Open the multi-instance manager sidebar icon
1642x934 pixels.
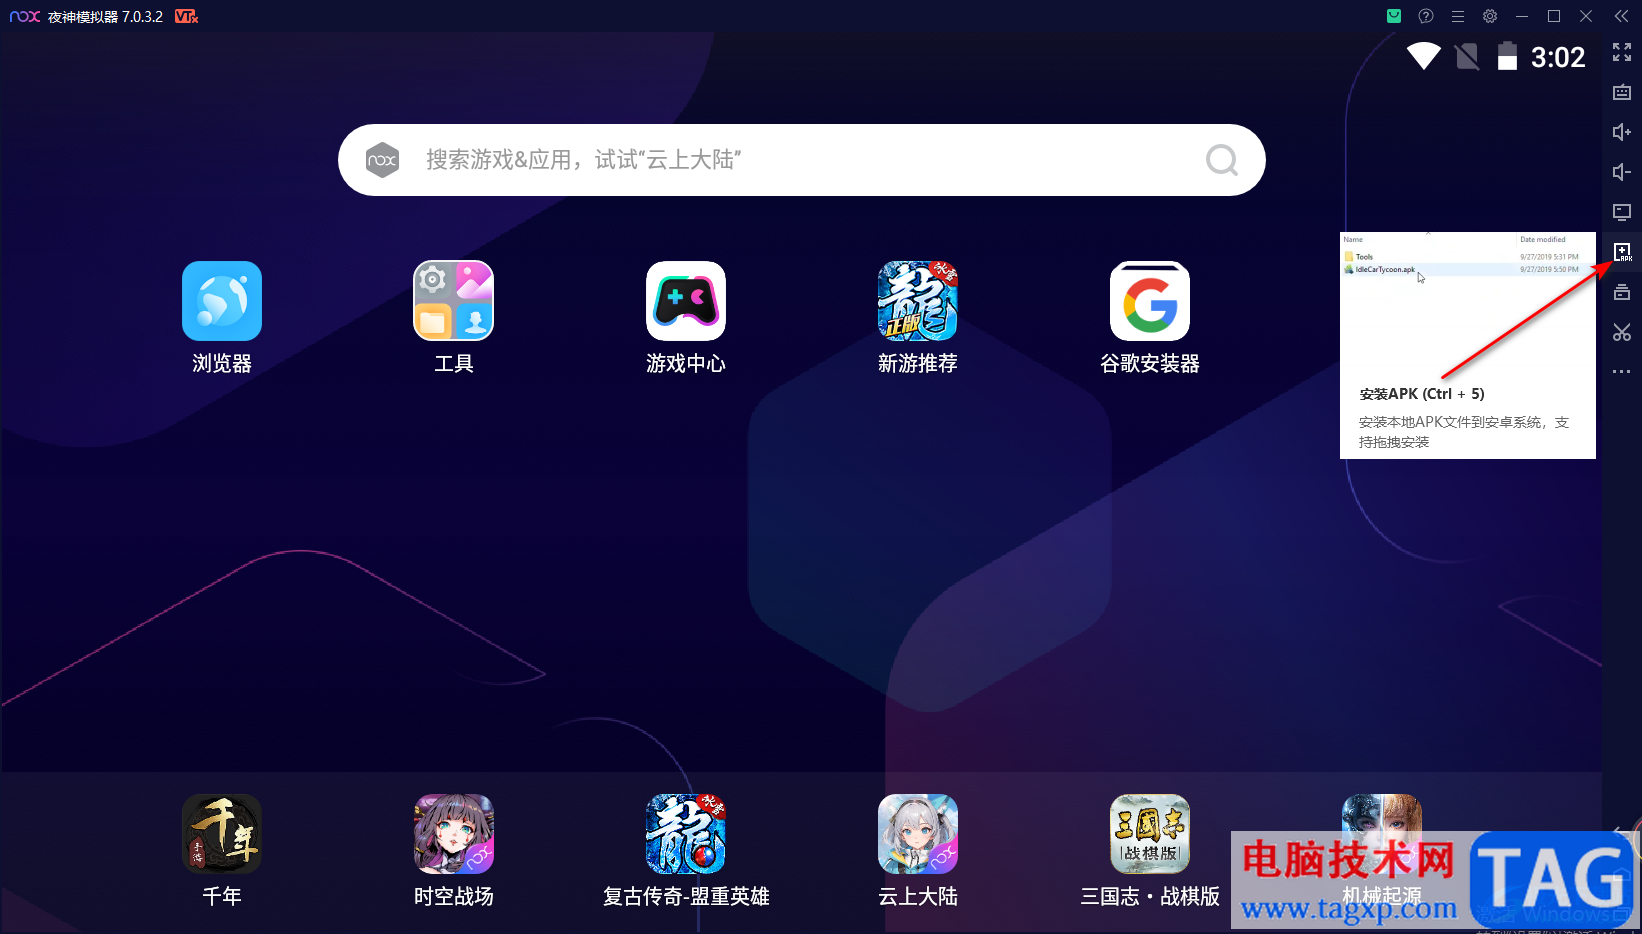[1622, 292]
